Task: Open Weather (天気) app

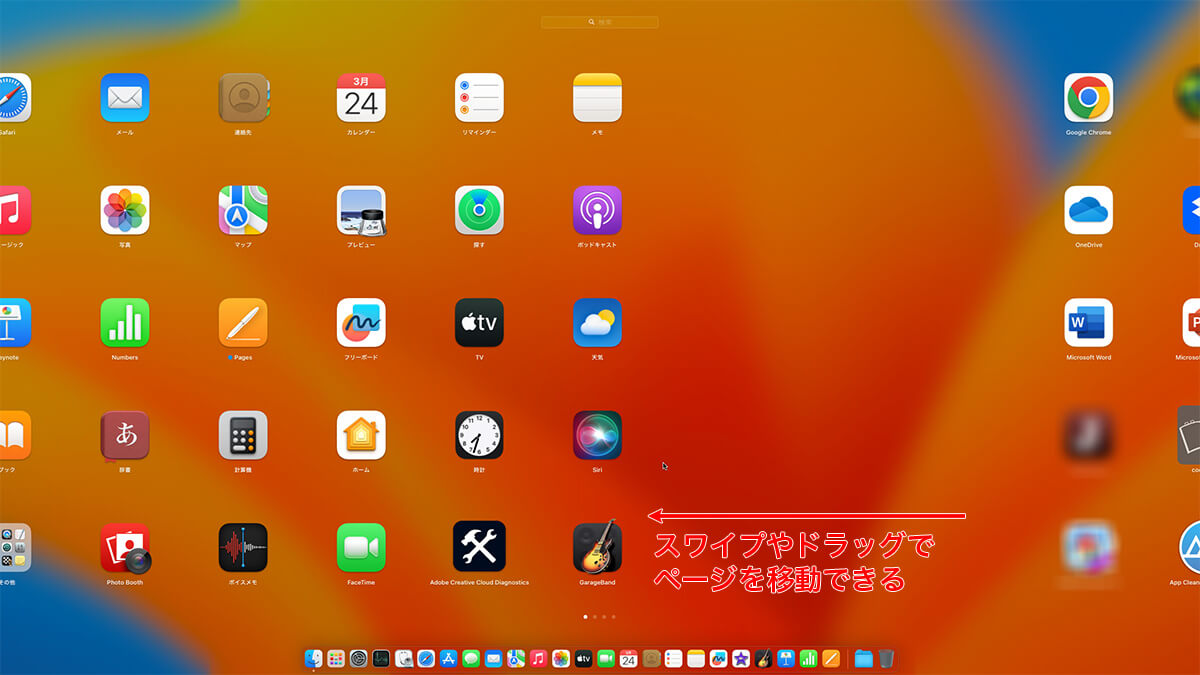Action: point(597,323)
